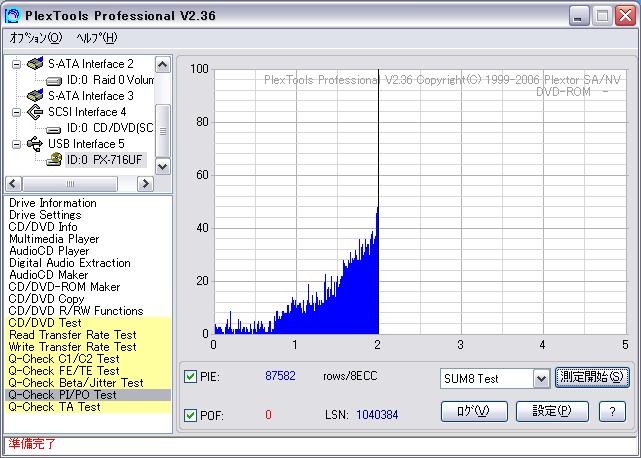This screenshot has height=458, width=641.
Task: Click the Raid 0 Volume drive icon
Action: pyautogui.click(x=54, y=80)
